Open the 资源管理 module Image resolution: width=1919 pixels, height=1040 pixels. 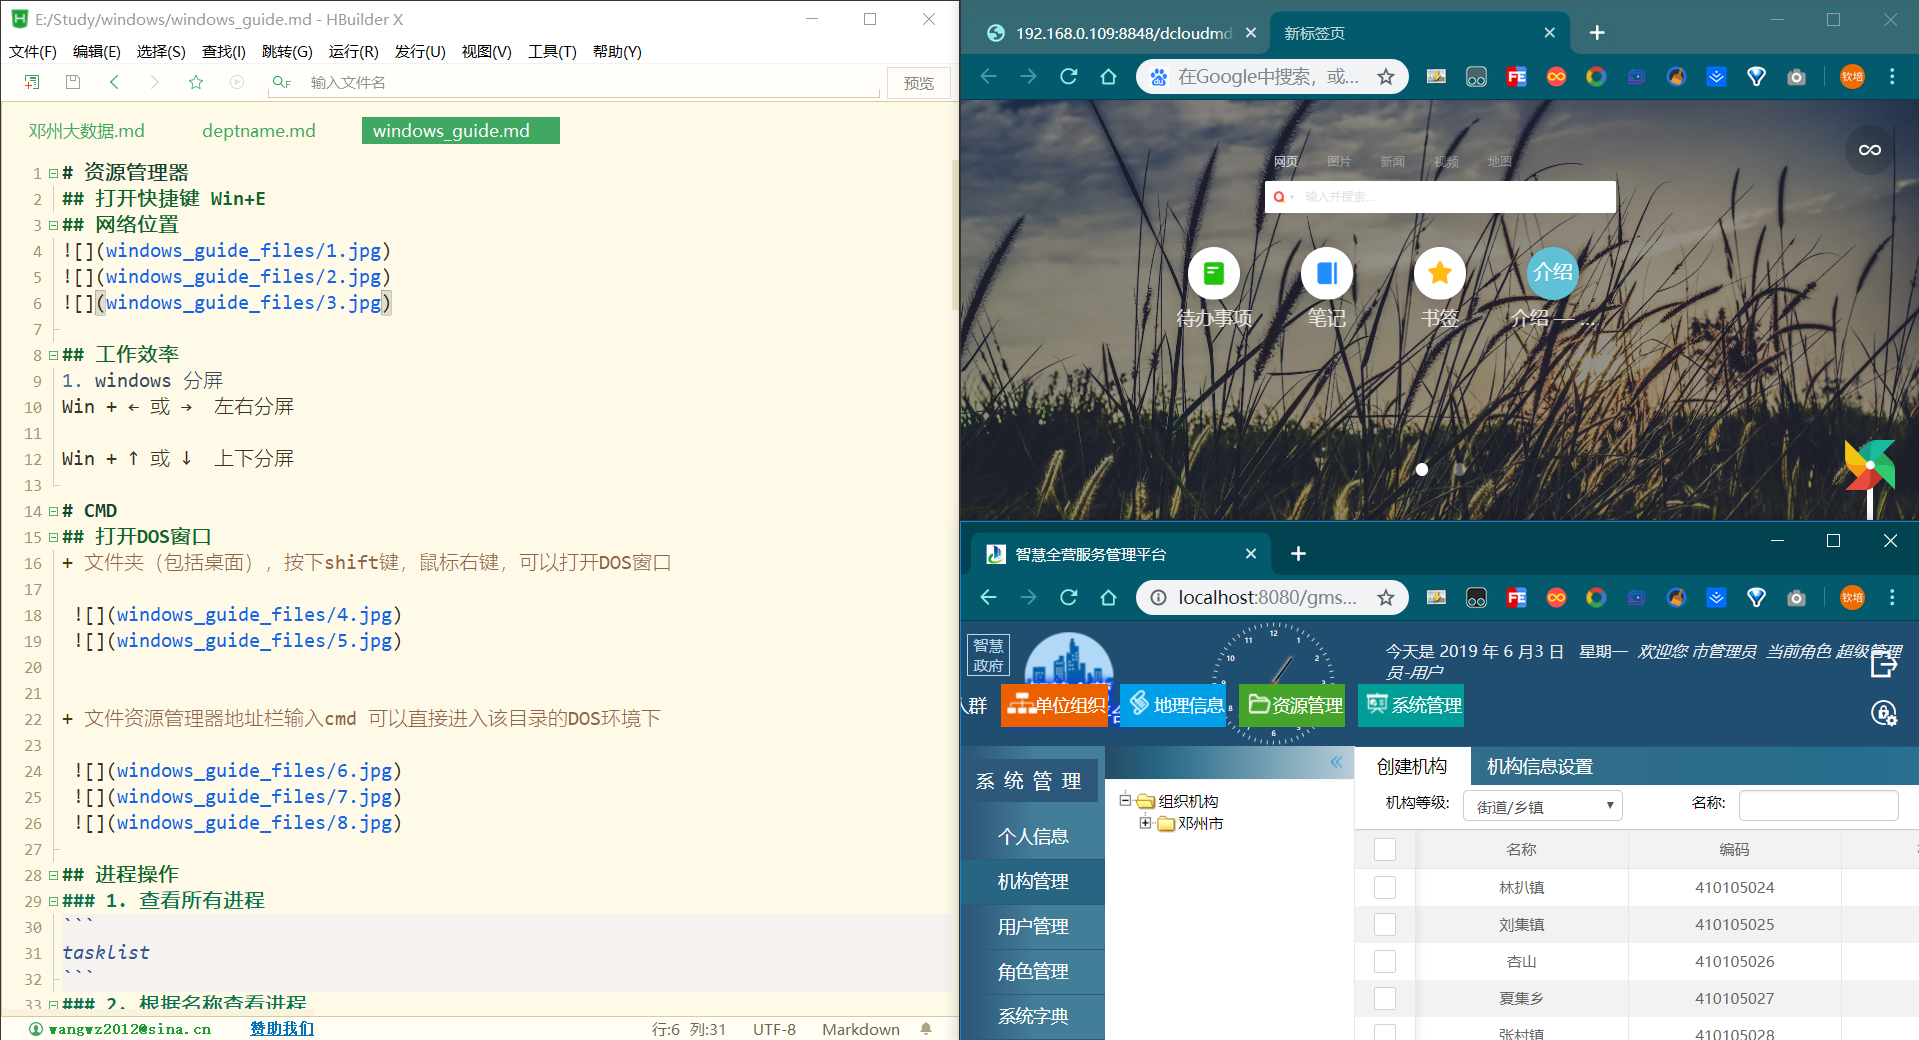point(1291,705)
